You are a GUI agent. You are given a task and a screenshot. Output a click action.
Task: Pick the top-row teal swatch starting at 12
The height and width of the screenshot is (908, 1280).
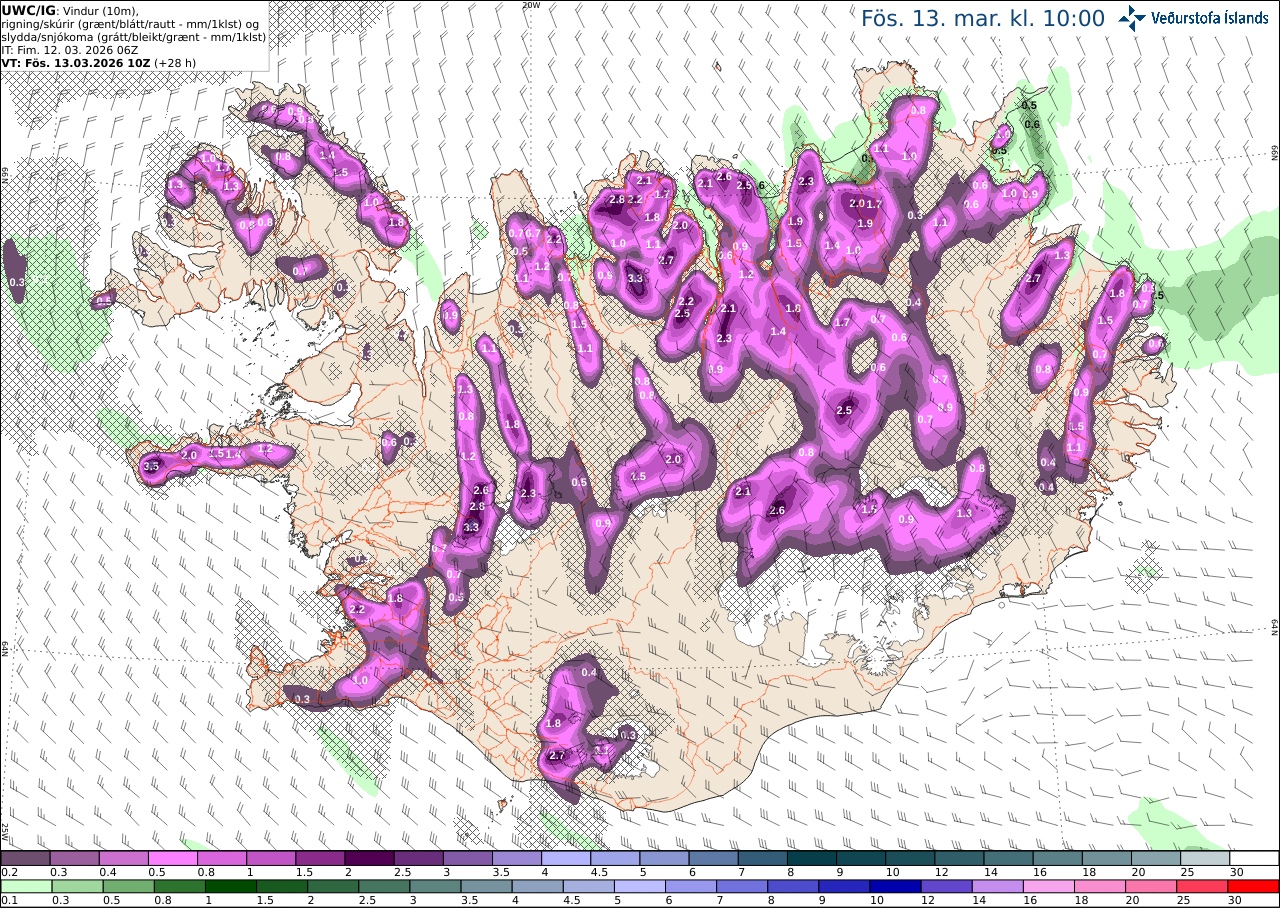tap(960, 858)
